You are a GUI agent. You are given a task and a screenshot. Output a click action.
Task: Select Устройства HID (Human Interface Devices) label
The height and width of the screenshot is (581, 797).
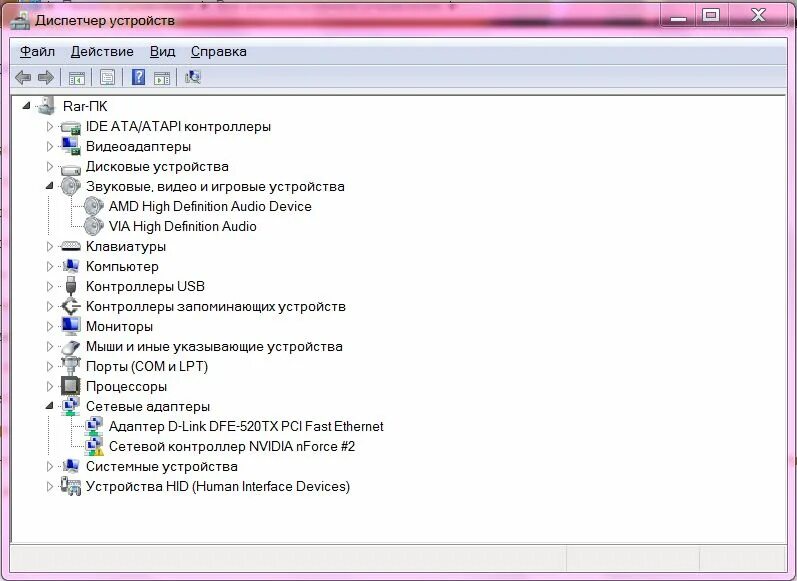(x=218, y=486)
